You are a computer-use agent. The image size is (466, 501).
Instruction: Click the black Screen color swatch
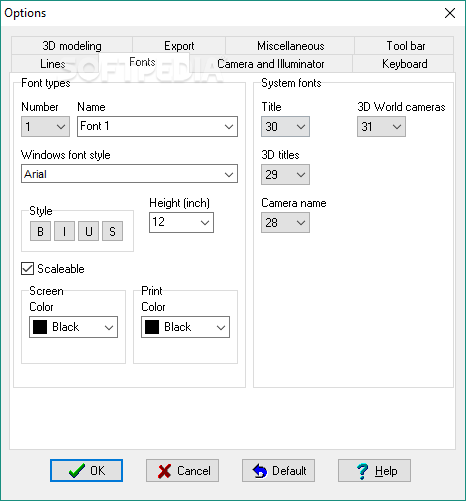pyautogui.click(x=40, y=327)
